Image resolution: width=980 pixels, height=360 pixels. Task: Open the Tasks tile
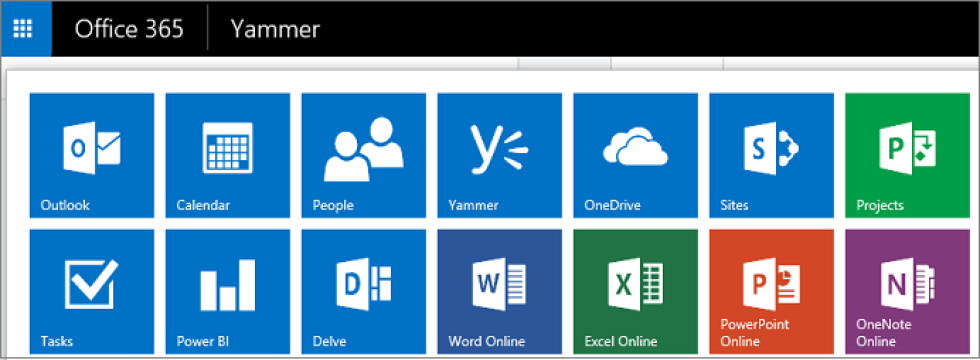coord(92,292)
